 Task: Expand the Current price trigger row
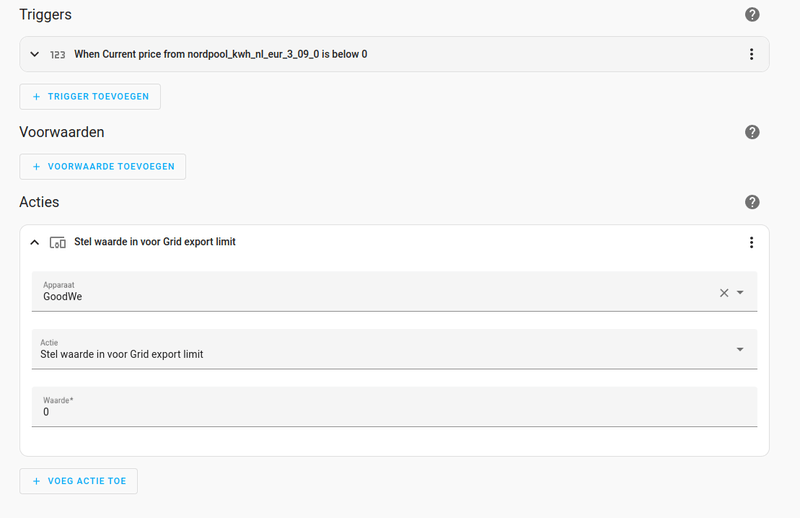point(35,54)
